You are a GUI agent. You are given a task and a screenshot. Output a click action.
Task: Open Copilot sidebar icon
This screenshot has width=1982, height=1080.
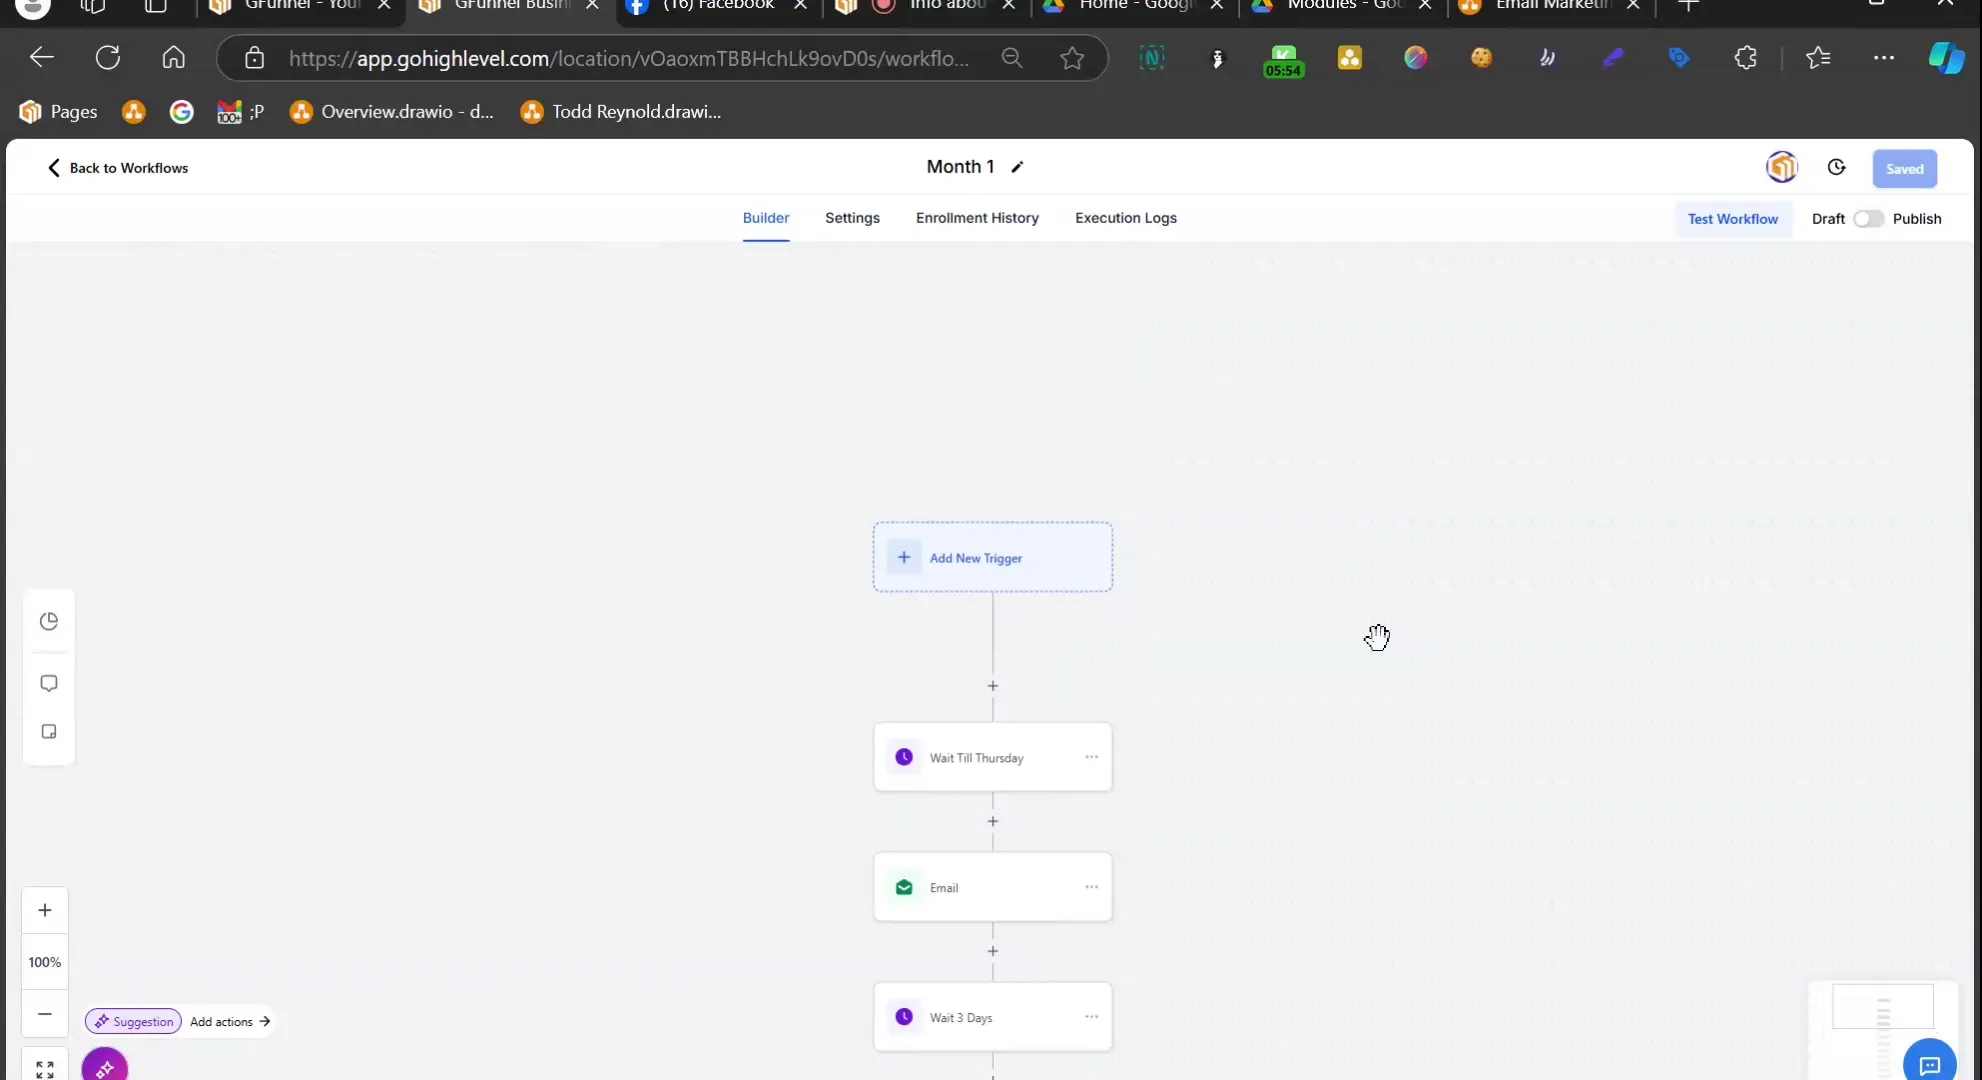click(x=1946, y=58)
